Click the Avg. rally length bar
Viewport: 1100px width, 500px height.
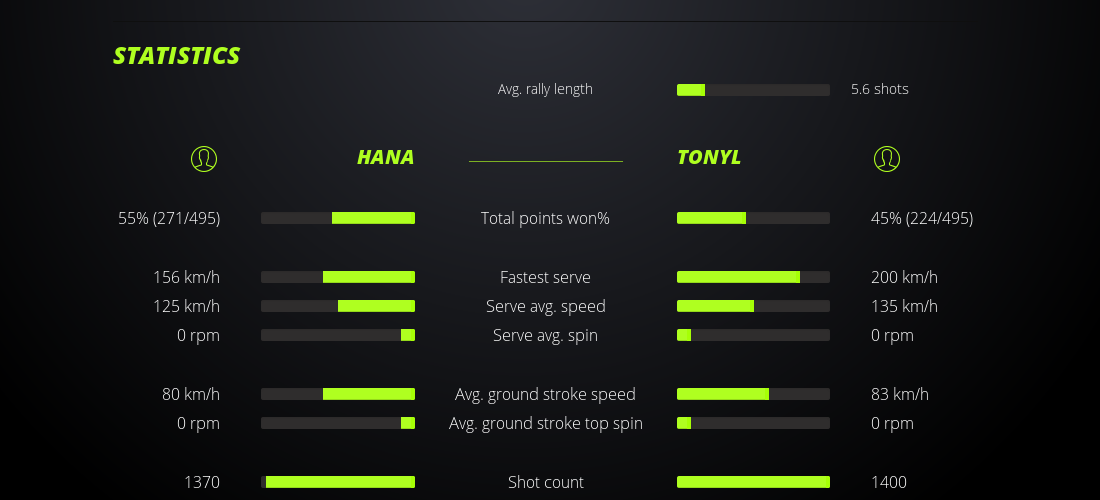tap(753, 90)
